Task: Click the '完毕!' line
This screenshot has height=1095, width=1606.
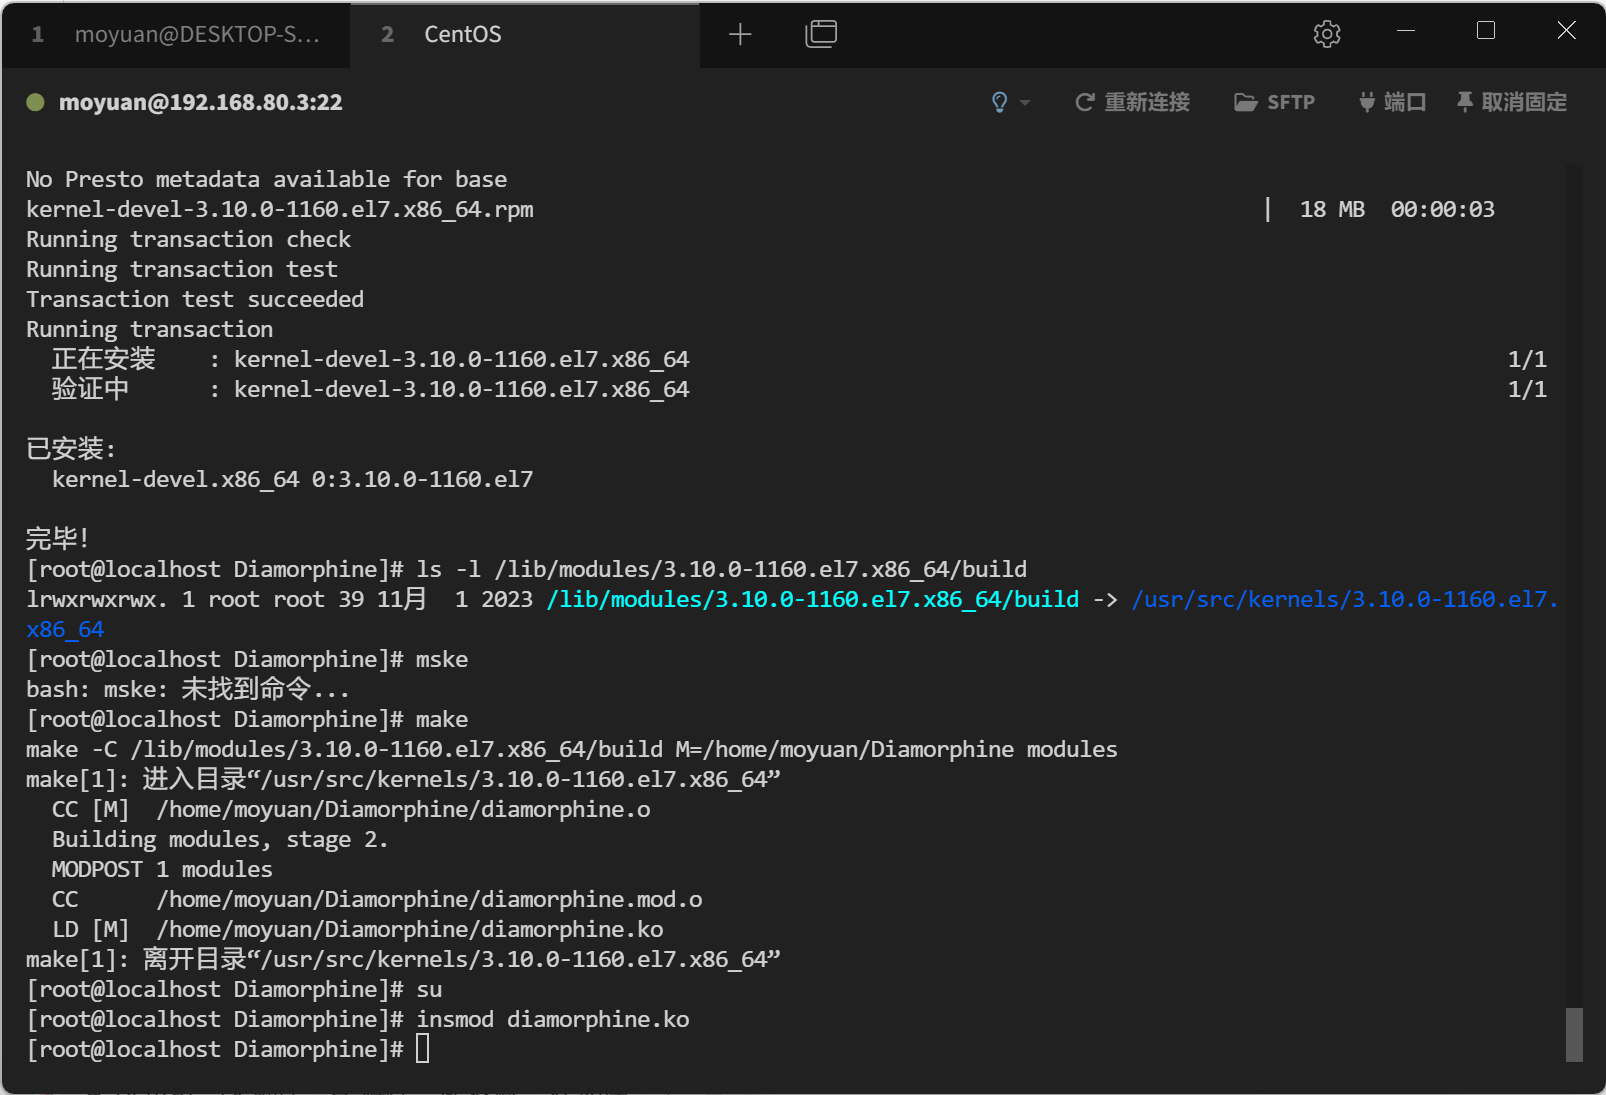Action: click(x=57, y=539)
